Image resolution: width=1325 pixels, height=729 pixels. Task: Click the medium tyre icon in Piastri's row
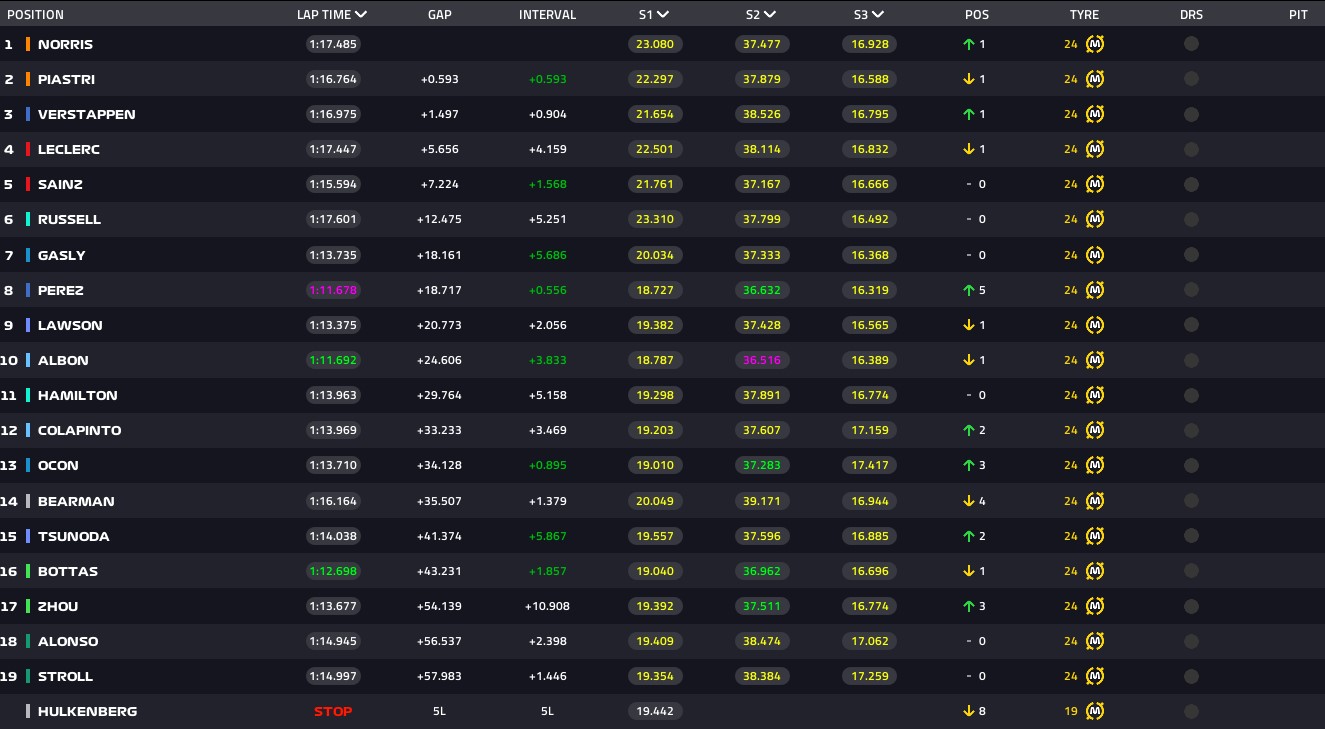pyautogui.click(x=1095, y=79)
